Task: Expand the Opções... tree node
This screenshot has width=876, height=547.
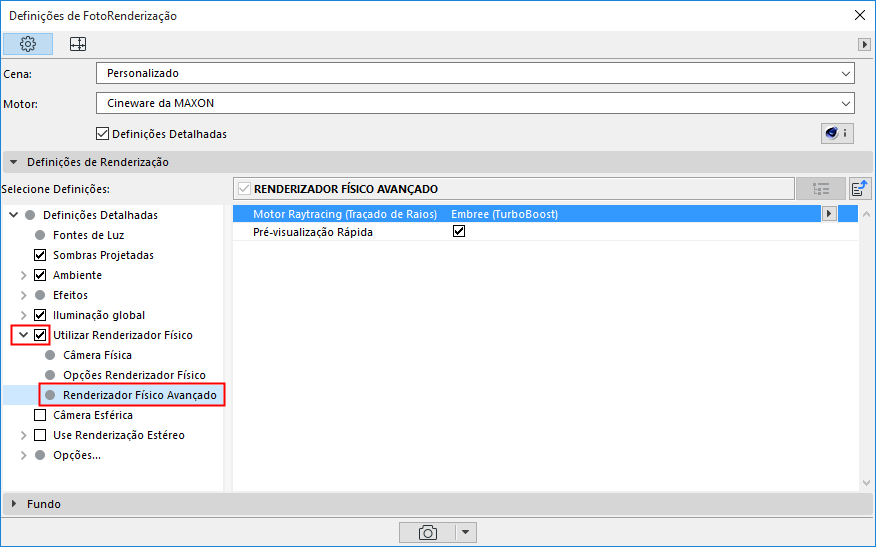Action: pos(23,455)
